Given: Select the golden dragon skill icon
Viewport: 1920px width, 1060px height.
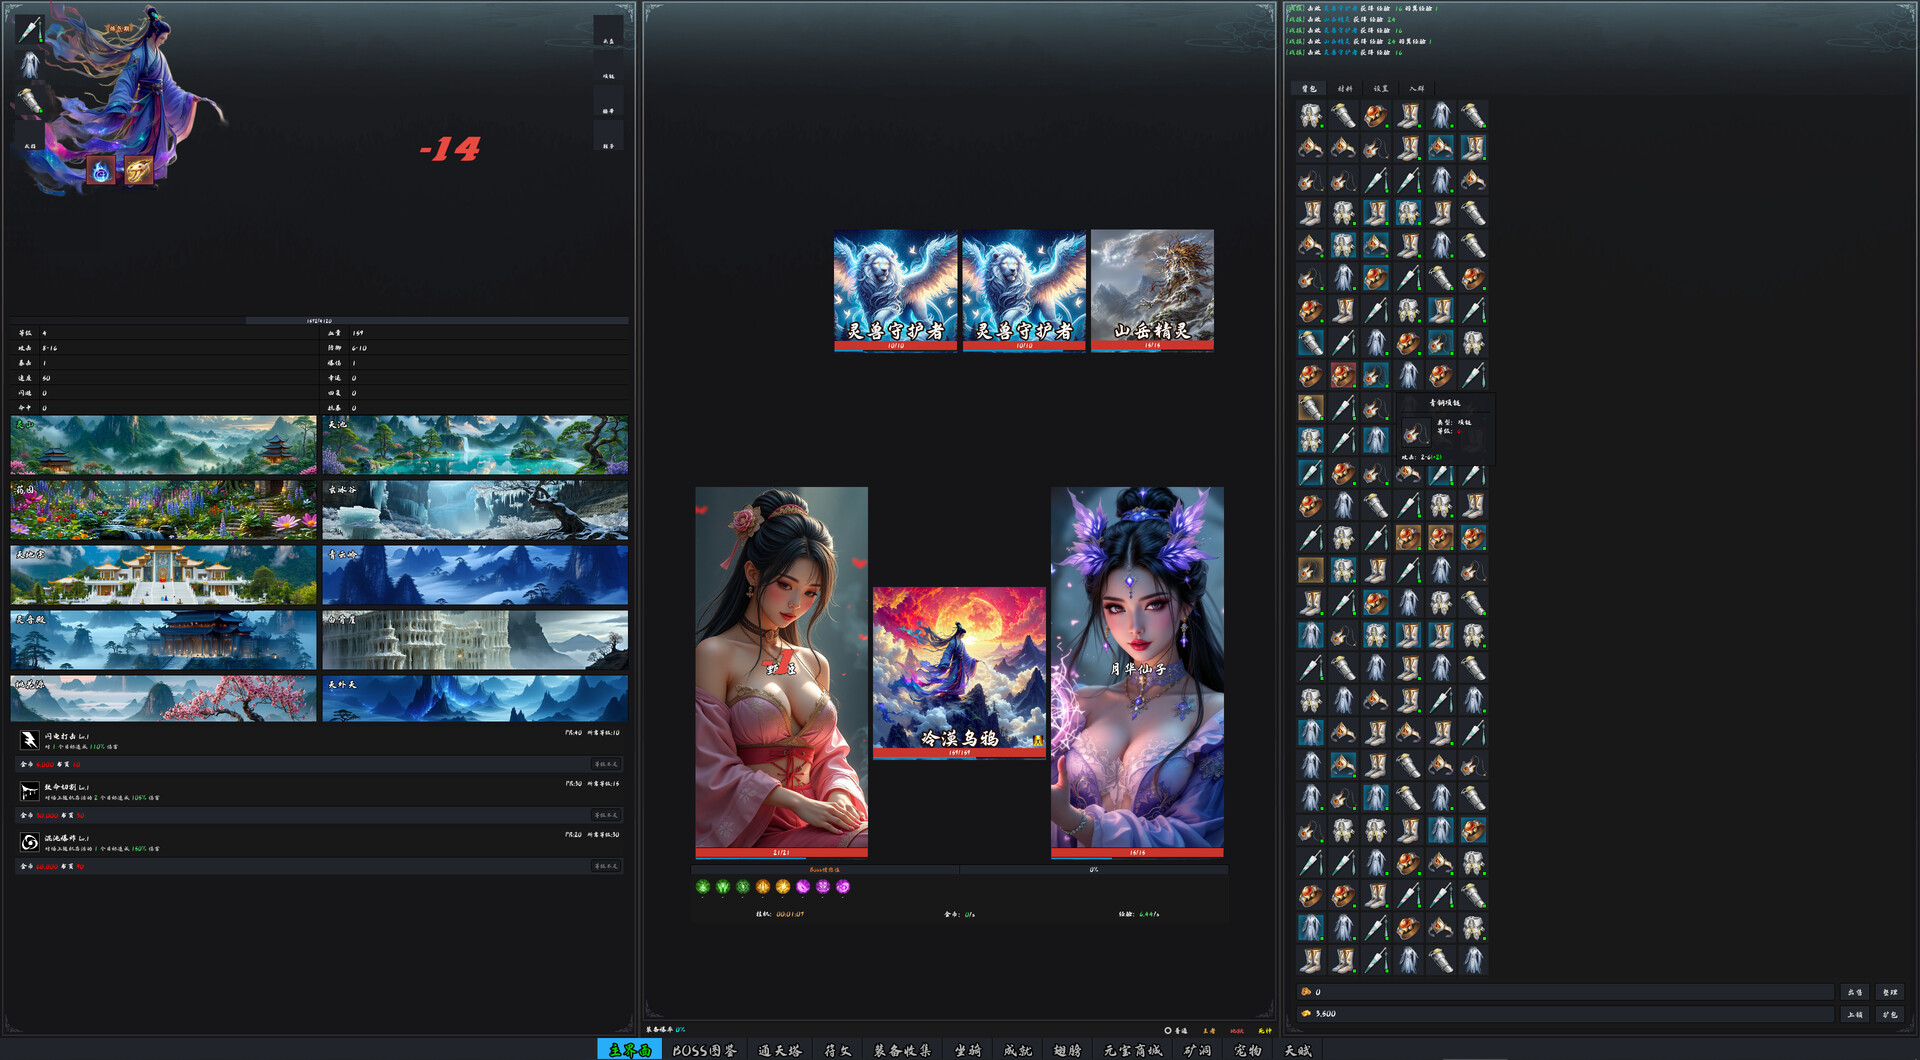Looking at the screenshot, I should pyautogui.click(x=138, y=171).
